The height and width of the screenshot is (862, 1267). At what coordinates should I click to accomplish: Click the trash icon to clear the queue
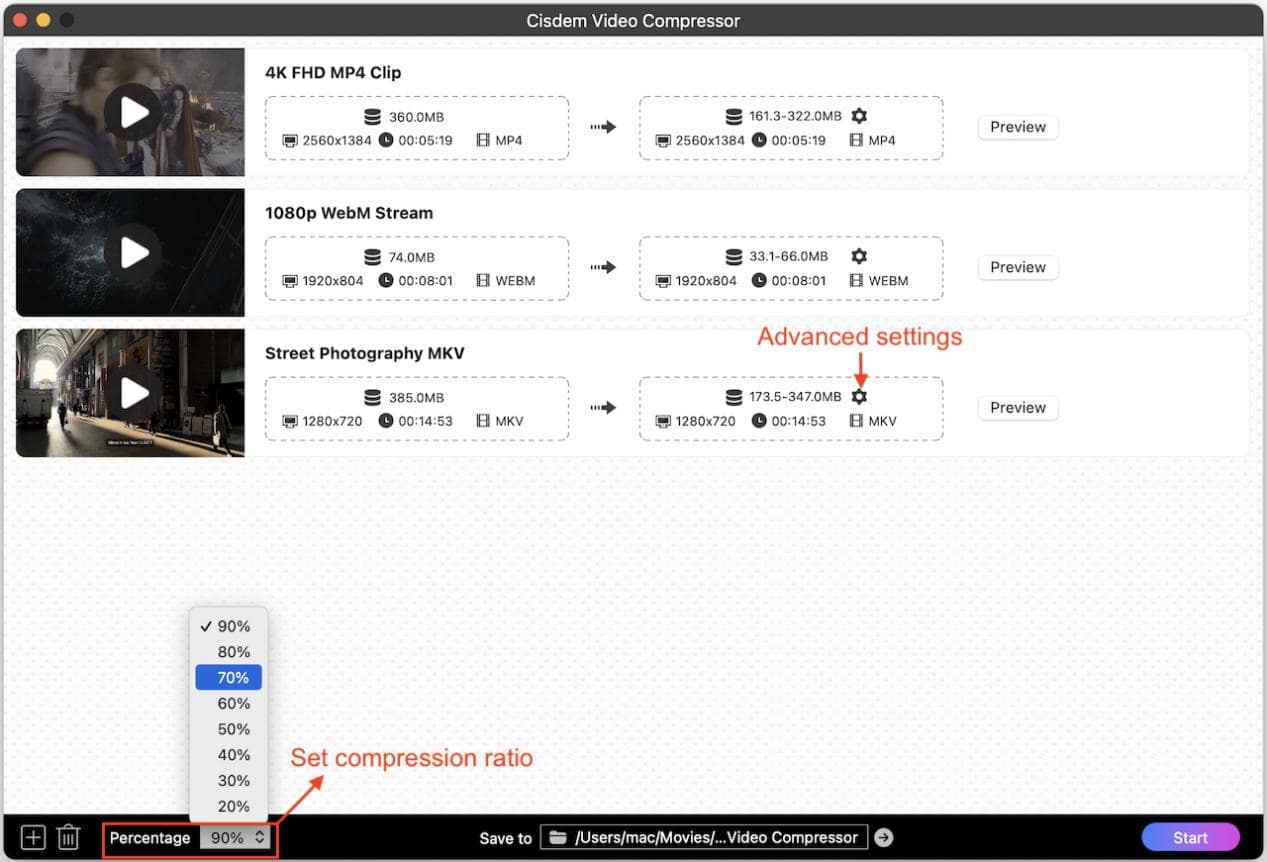[67, 837]
